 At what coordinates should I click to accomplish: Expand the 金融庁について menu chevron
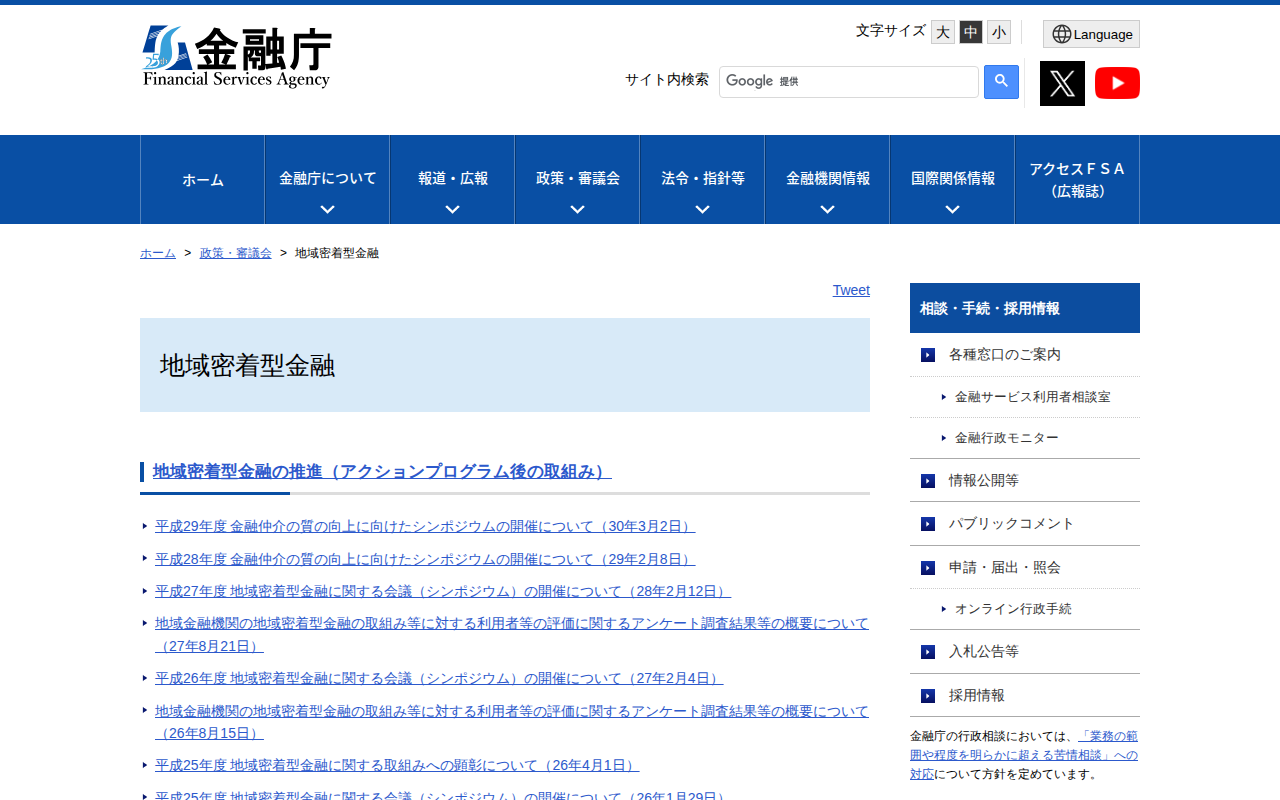click(327, 210)
